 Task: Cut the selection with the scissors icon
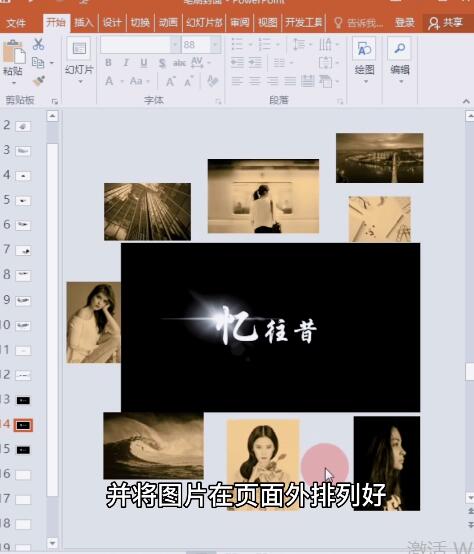click(x=38, y=44)
